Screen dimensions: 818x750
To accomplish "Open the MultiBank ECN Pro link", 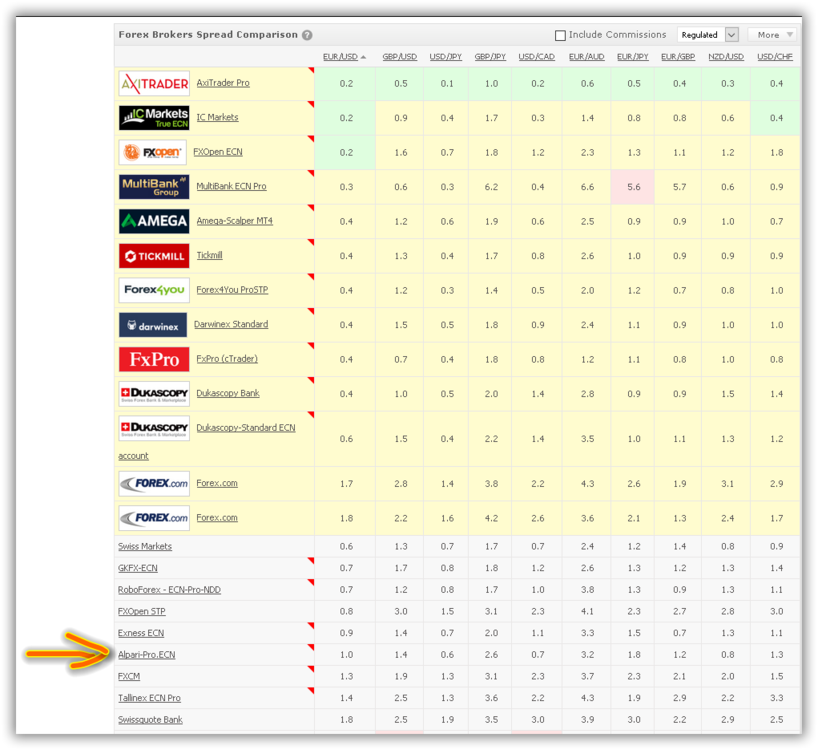I will coord(231,186).
